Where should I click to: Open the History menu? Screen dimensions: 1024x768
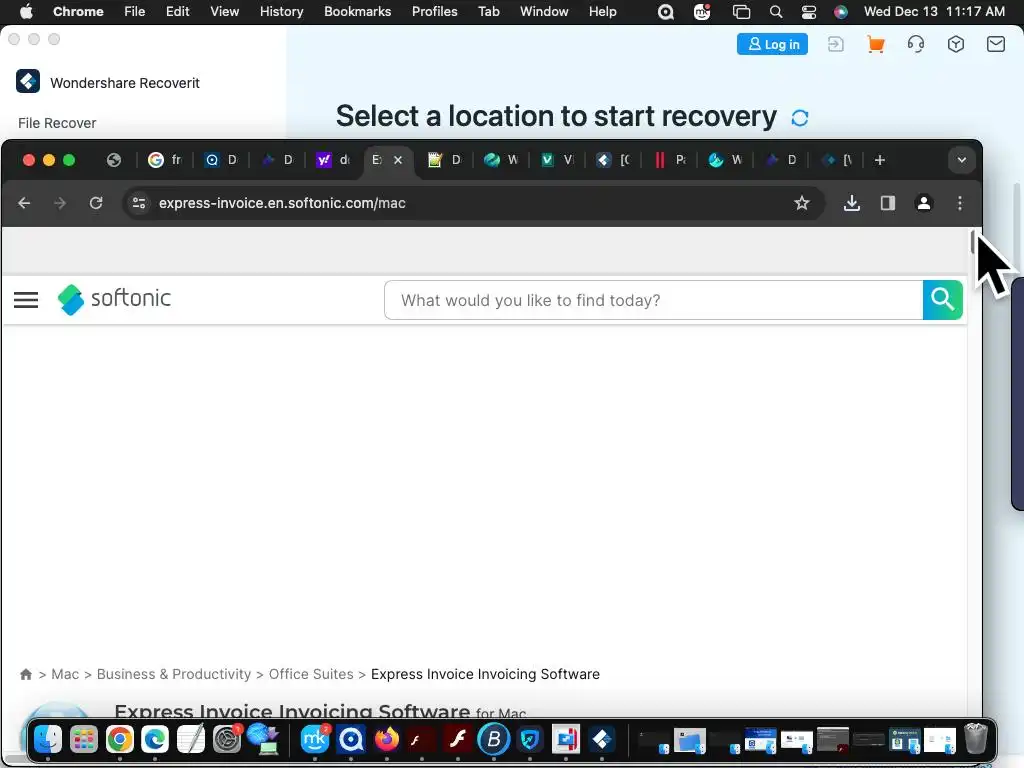point(281,11)
